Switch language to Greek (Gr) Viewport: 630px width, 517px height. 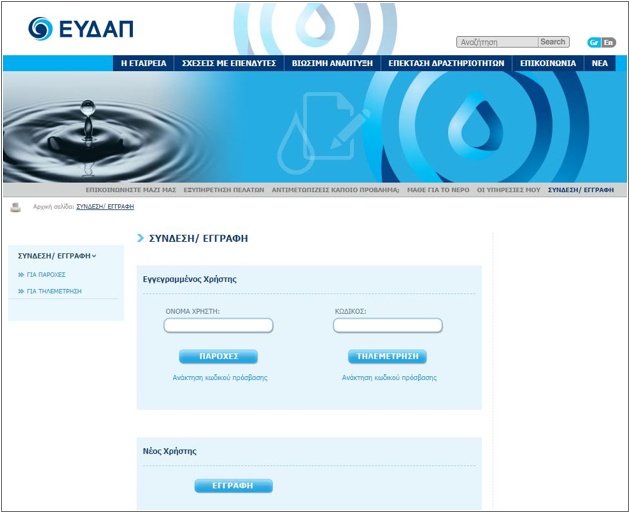[594, 42]
